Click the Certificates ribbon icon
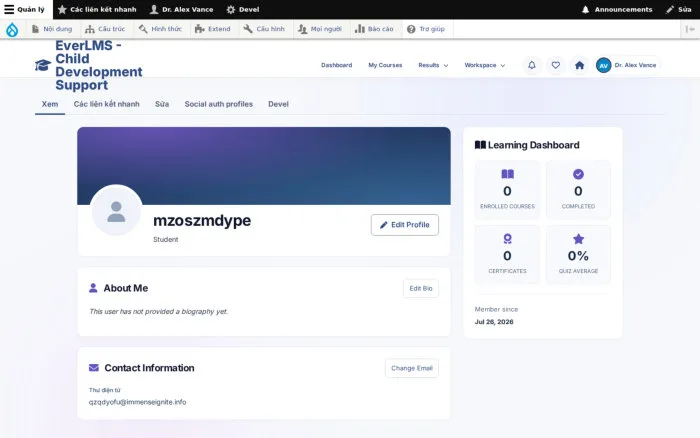This screenshot has width=700, height=438. 508,239
